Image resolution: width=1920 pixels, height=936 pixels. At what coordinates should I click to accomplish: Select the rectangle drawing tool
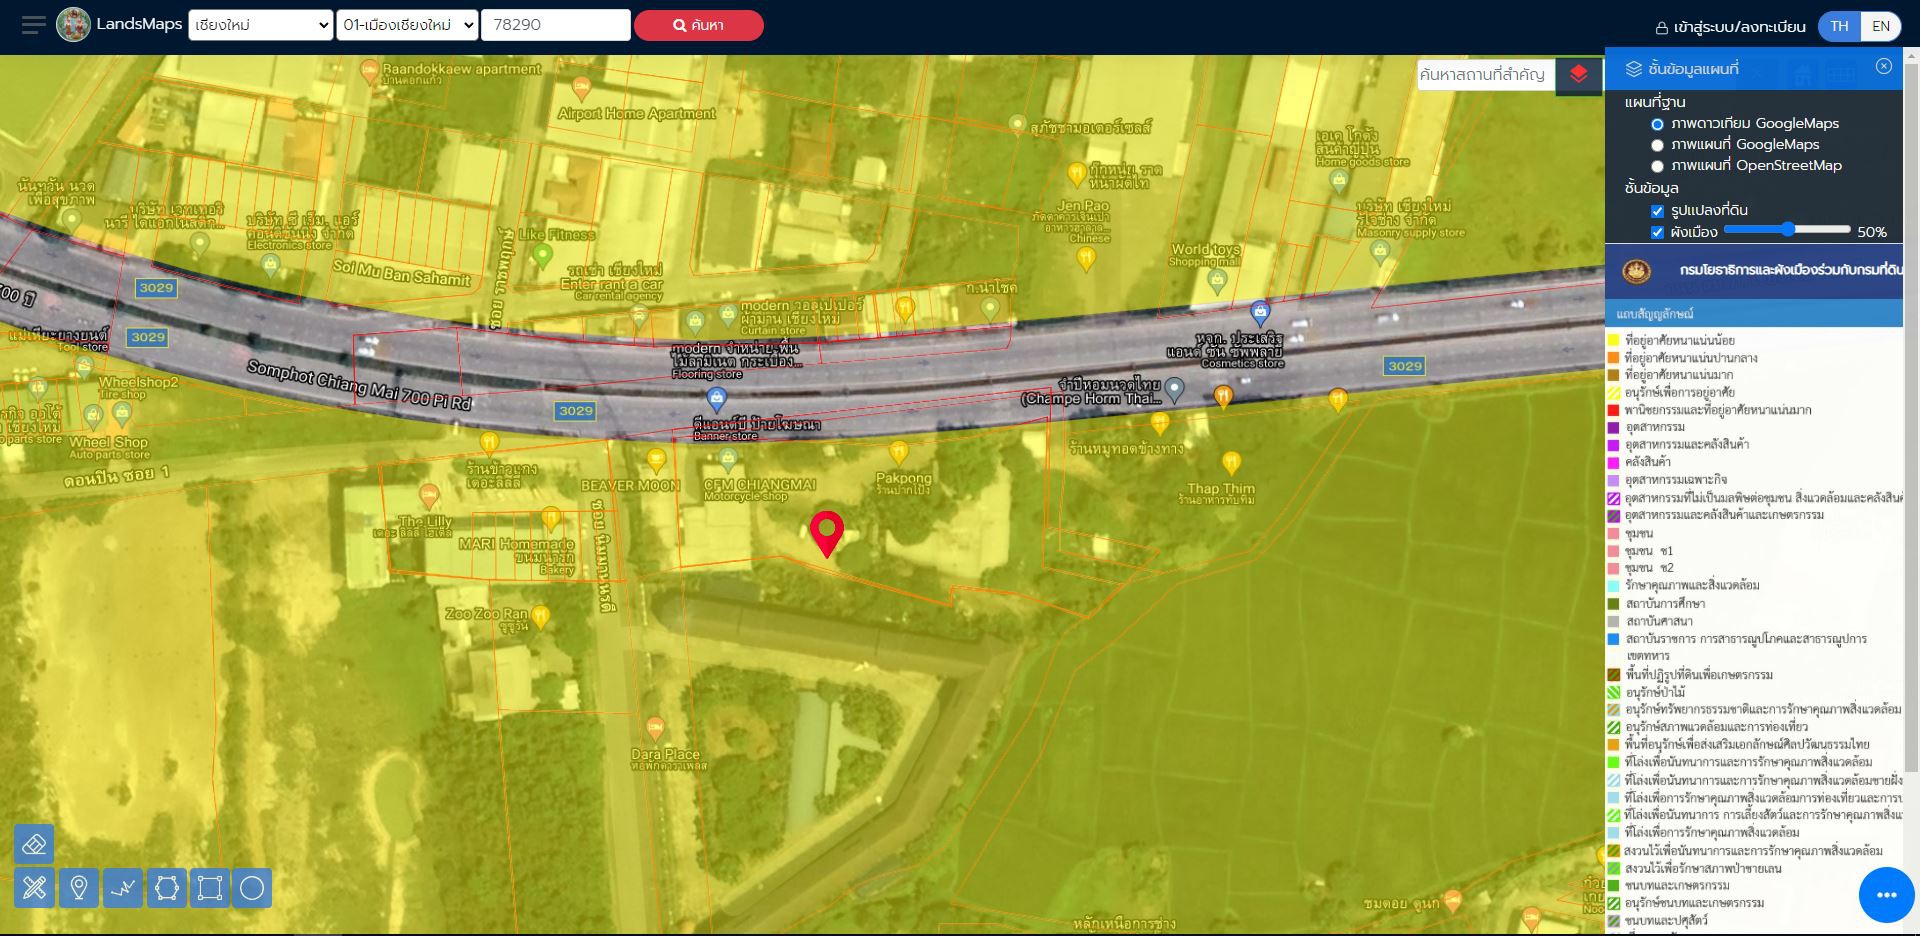[210, 888]
